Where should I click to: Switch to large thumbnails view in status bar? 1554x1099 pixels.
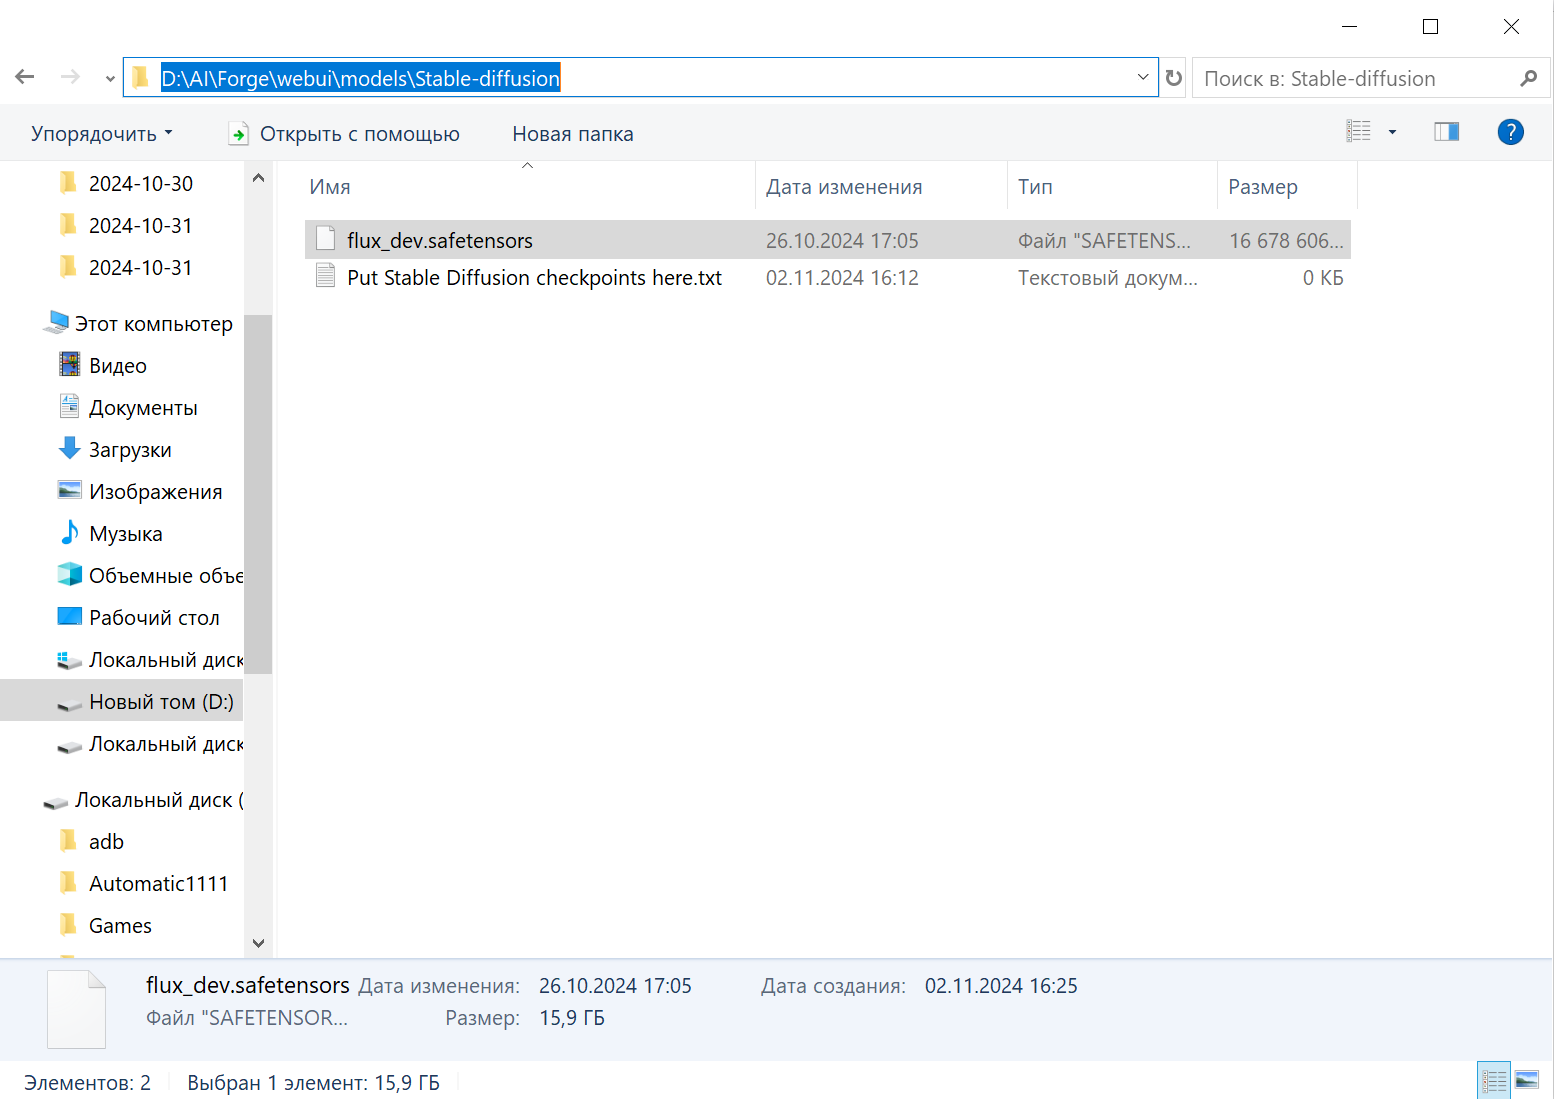(1527, 1081)
